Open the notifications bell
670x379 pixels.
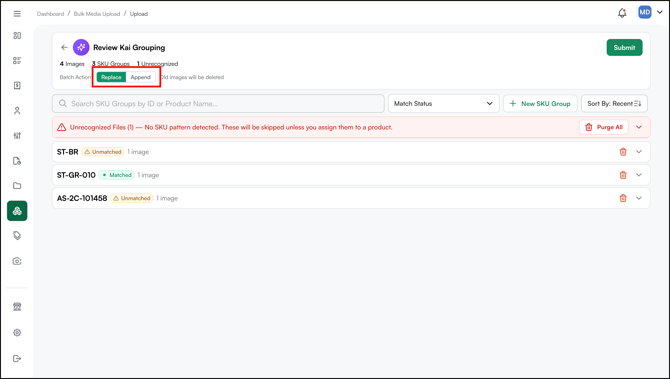point(622,13)
